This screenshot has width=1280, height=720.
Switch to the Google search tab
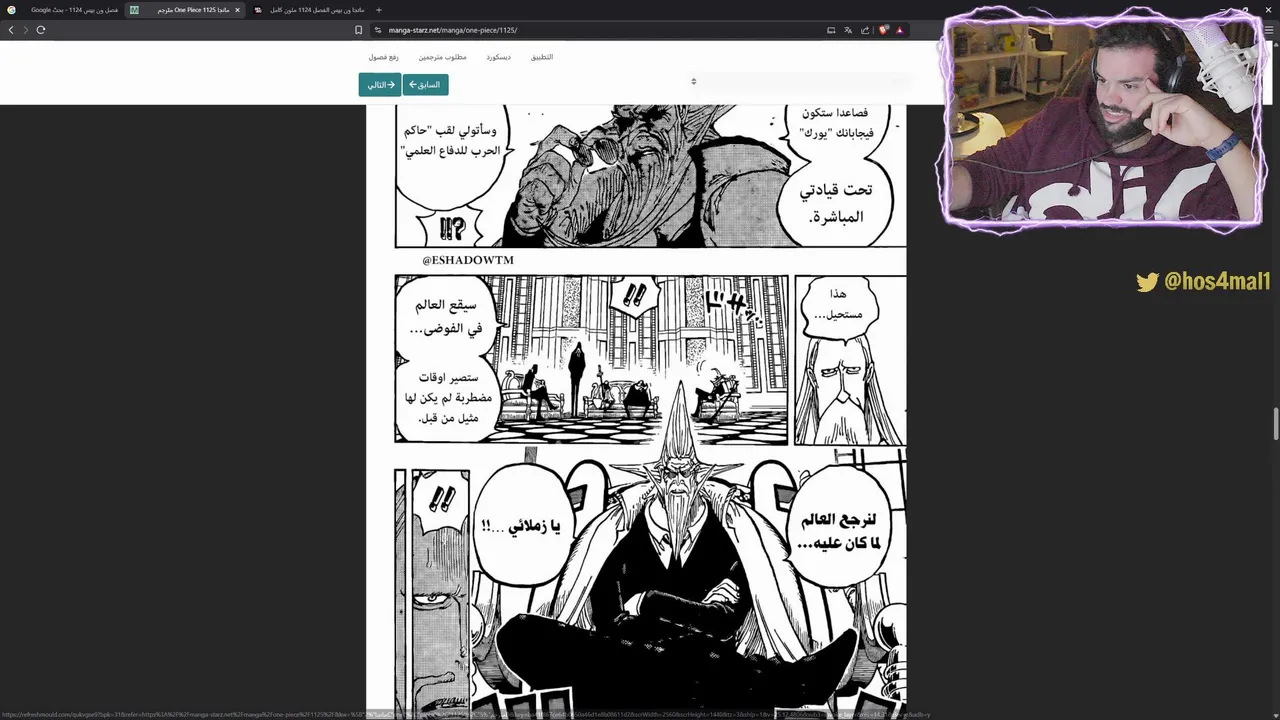click(x=63, y=10)
